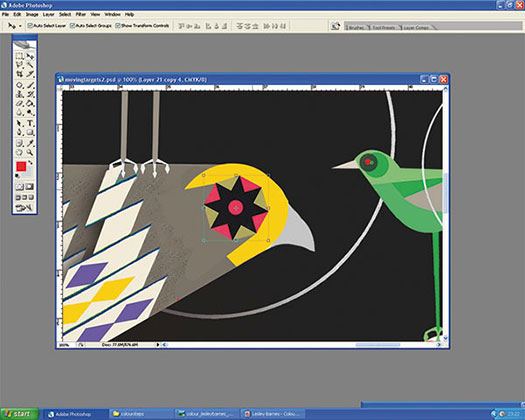The image size is (525, 420).
Task: Click the document horizontal scrollbar thumb
Action: (377, 345)
